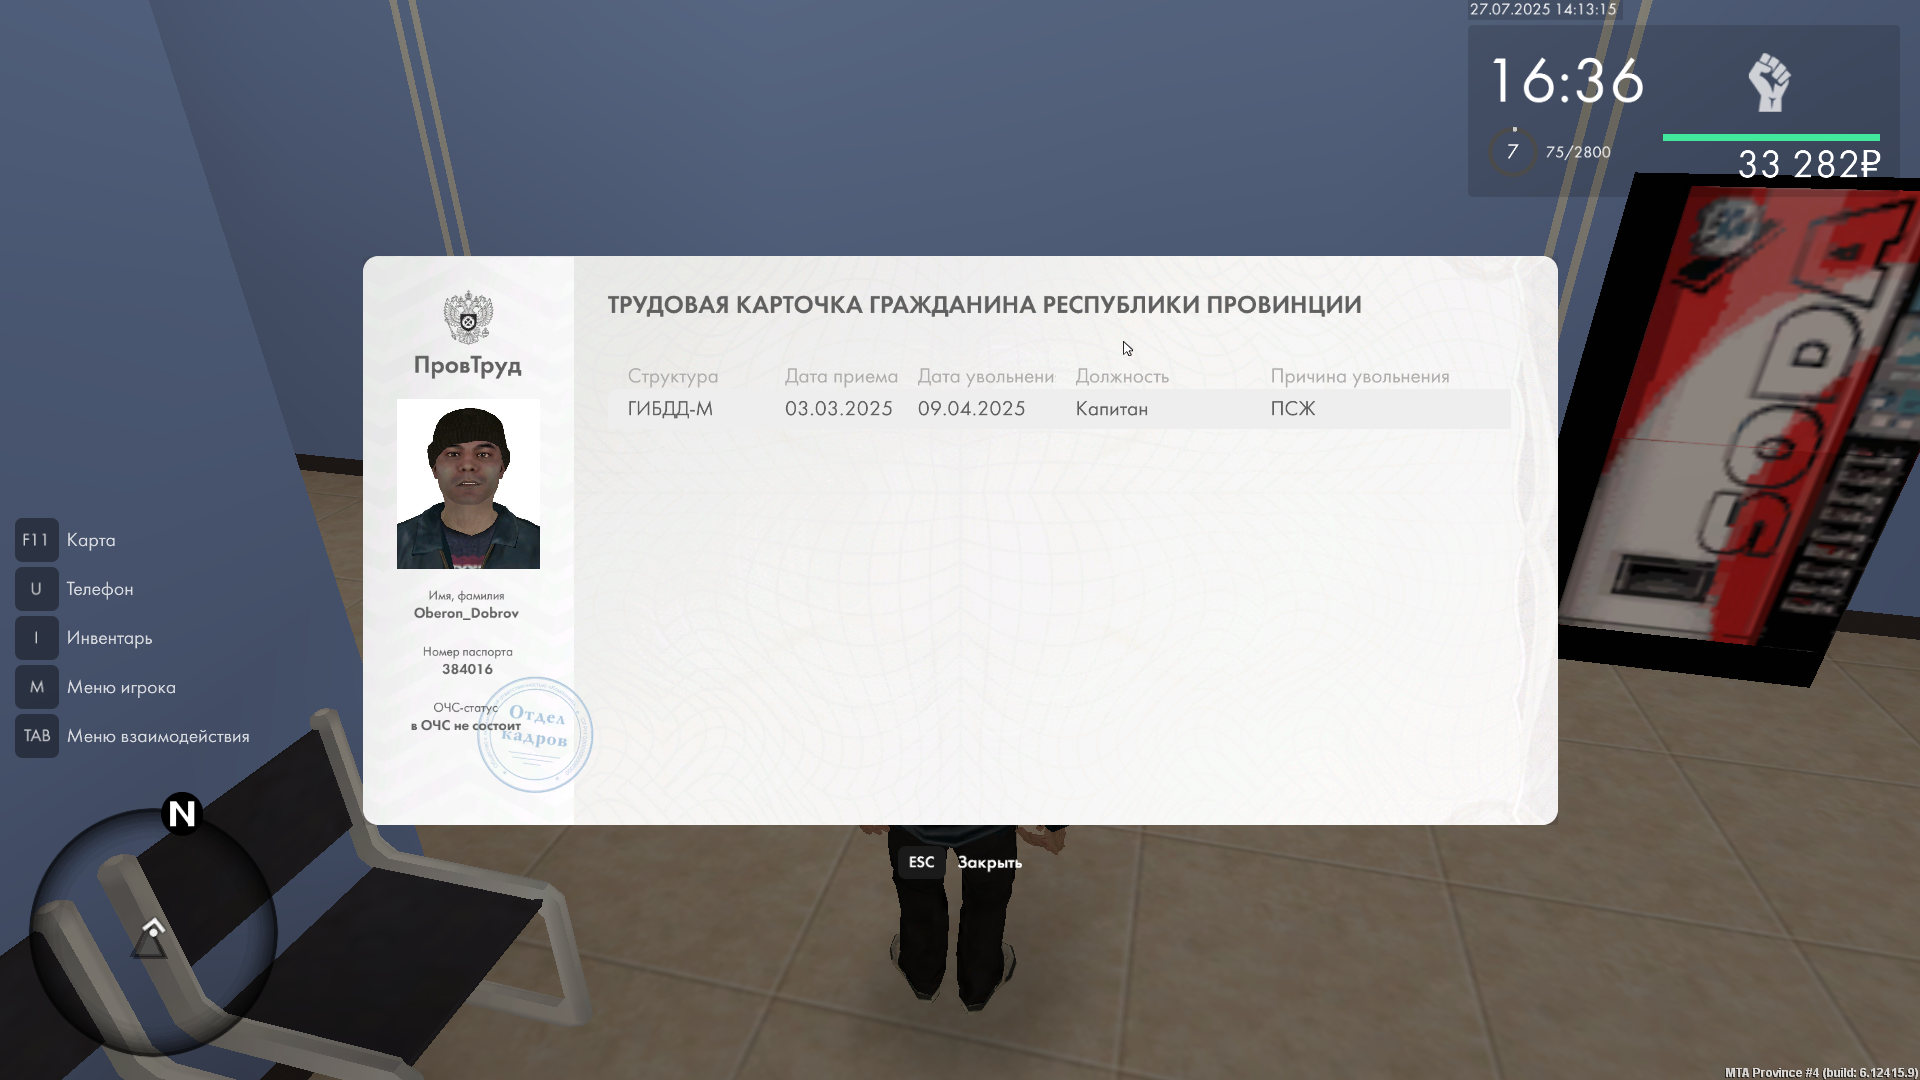Viewport: 1920px width, 1080px height.
Task: Click the N compass marker on minimap
Action: [x=182, y=814]
